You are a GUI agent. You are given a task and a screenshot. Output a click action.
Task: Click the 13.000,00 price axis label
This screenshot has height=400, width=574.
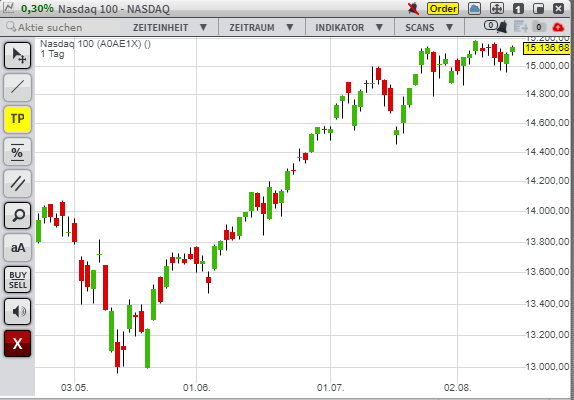coord(548,367)
